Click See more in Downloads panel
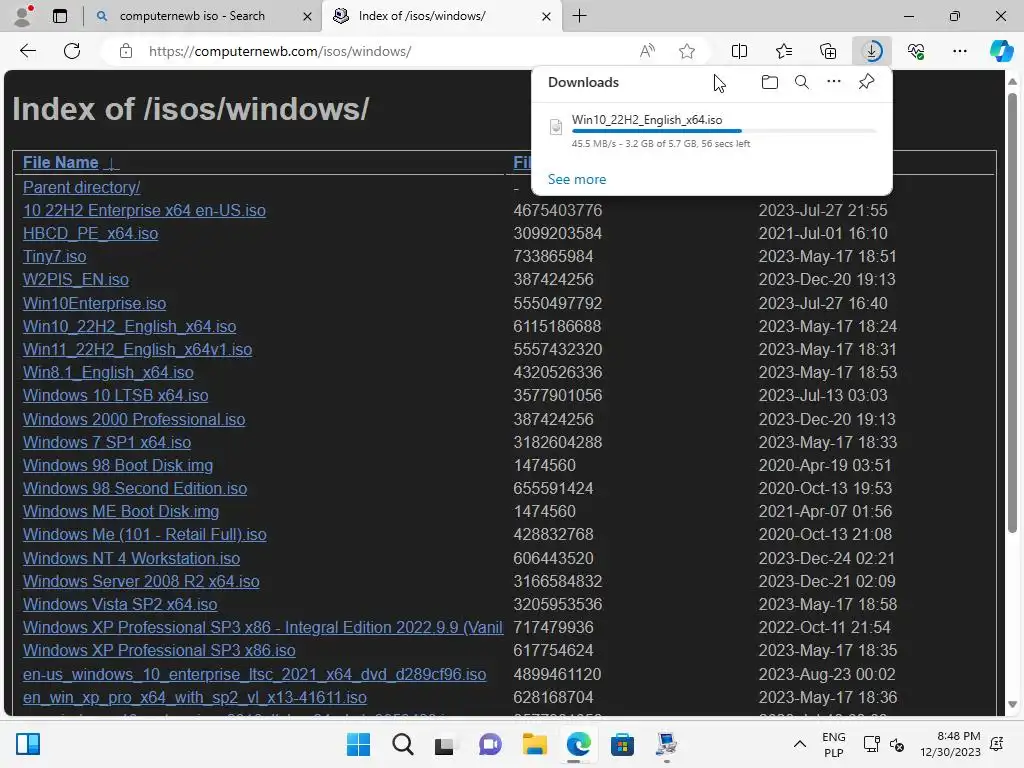1024x768 pixels. pos(577,179)
